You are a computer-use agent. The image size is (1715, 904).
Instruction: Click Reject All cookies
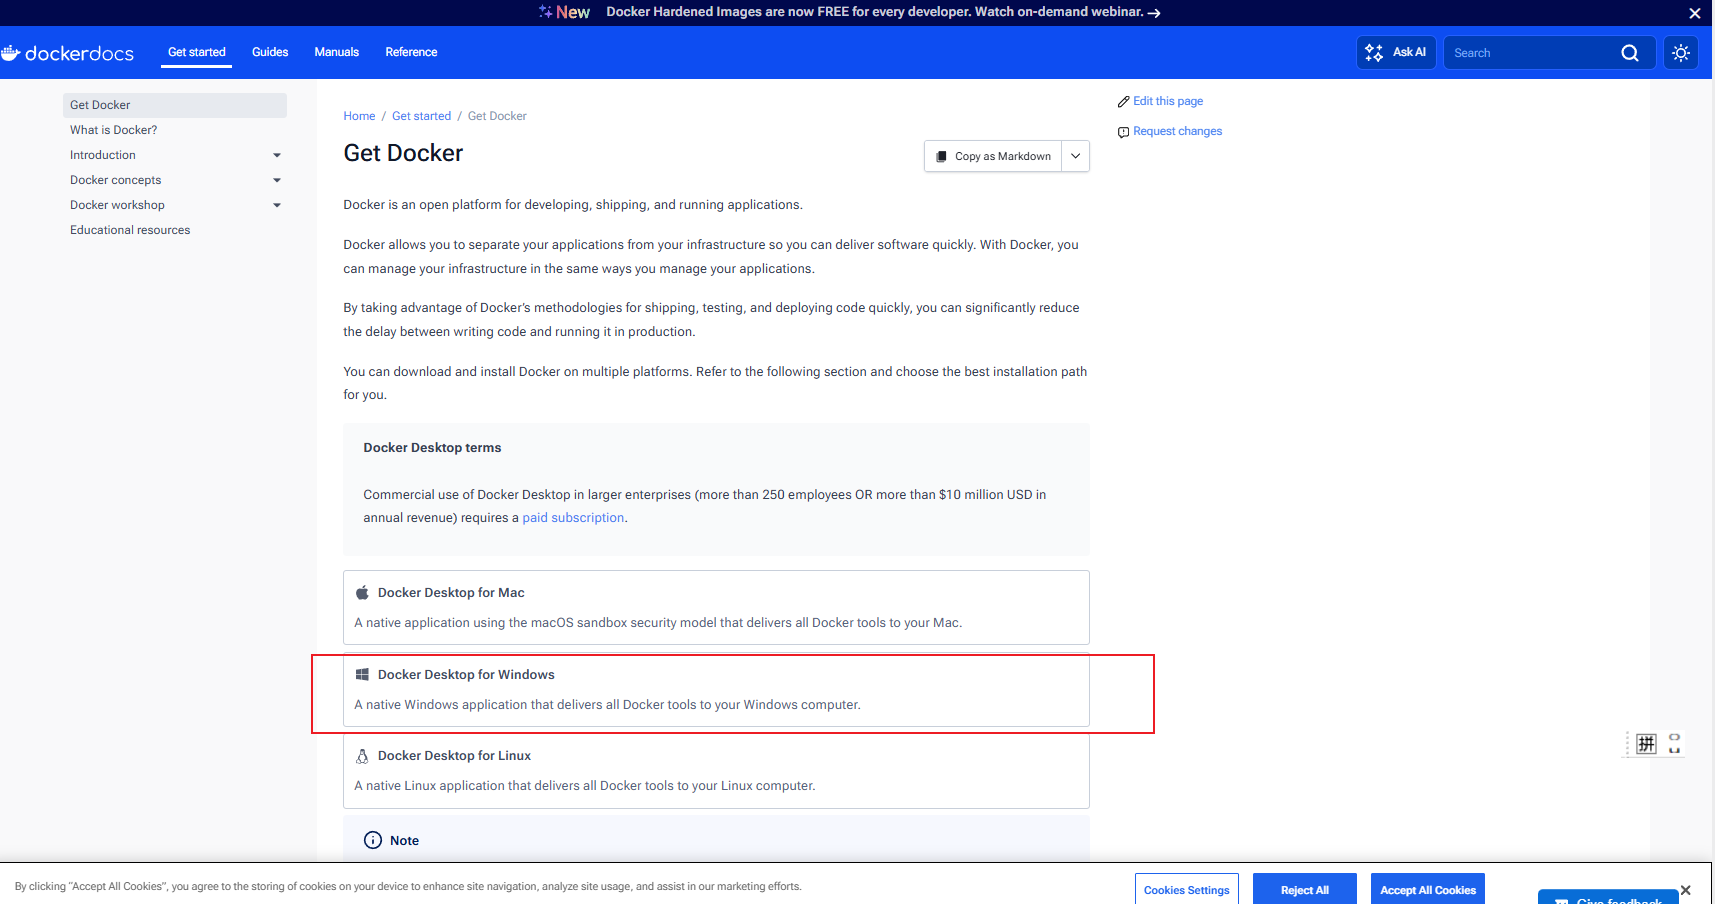pyautogui.click(x=1305, y=889)
